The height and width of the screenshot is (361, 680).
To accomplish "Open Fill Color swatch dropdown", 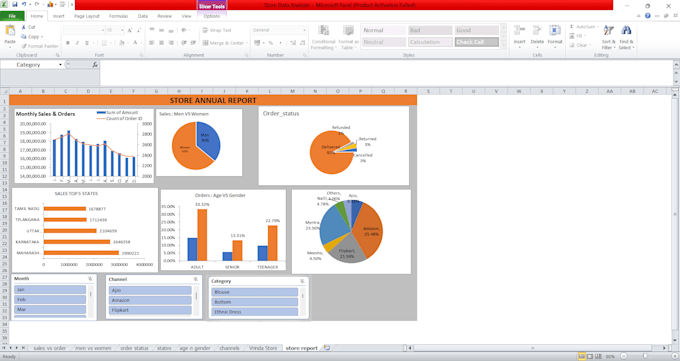I will 127,43.
